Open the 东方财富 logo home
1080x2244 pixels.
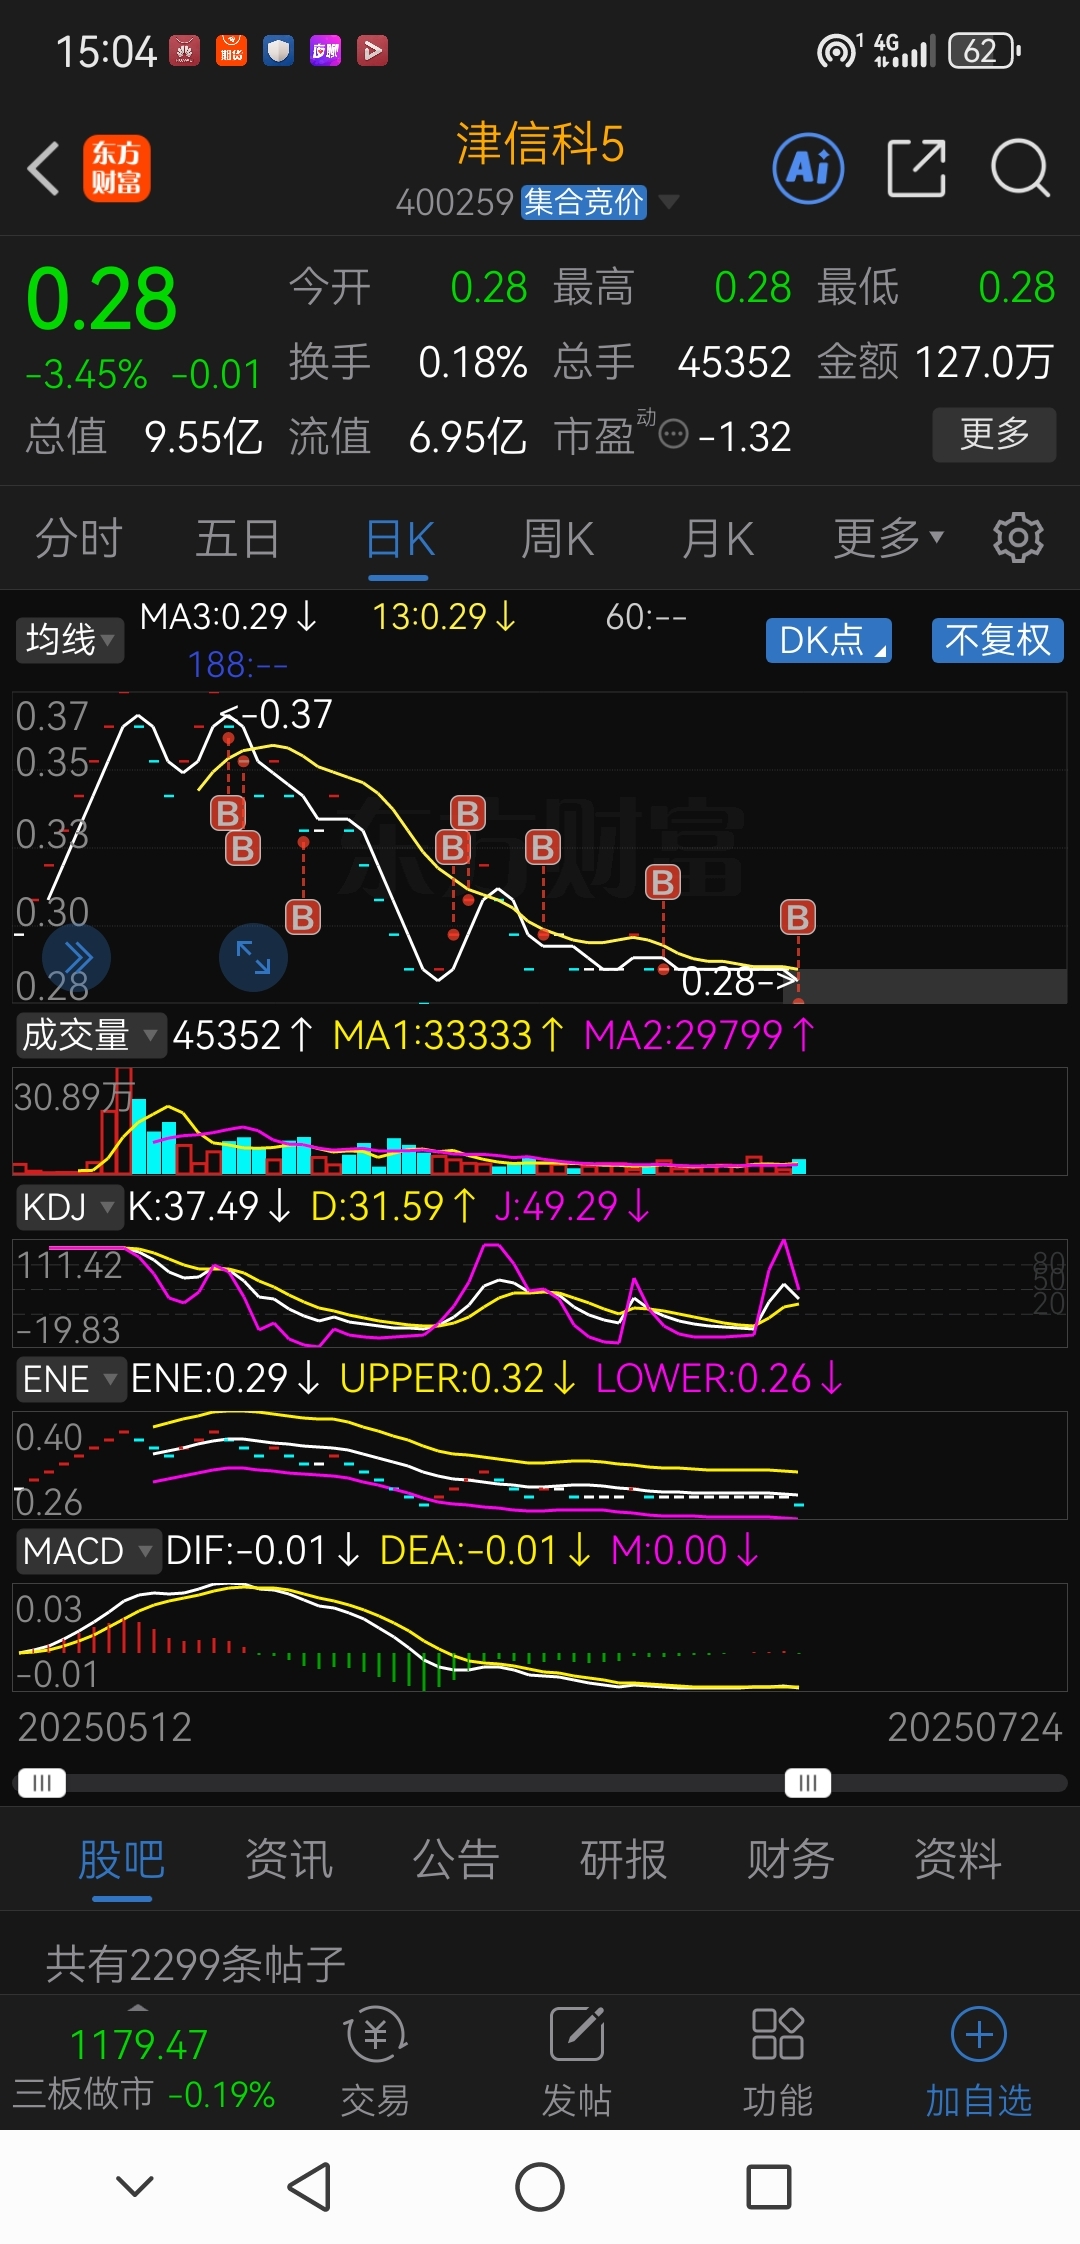point(117,168)
